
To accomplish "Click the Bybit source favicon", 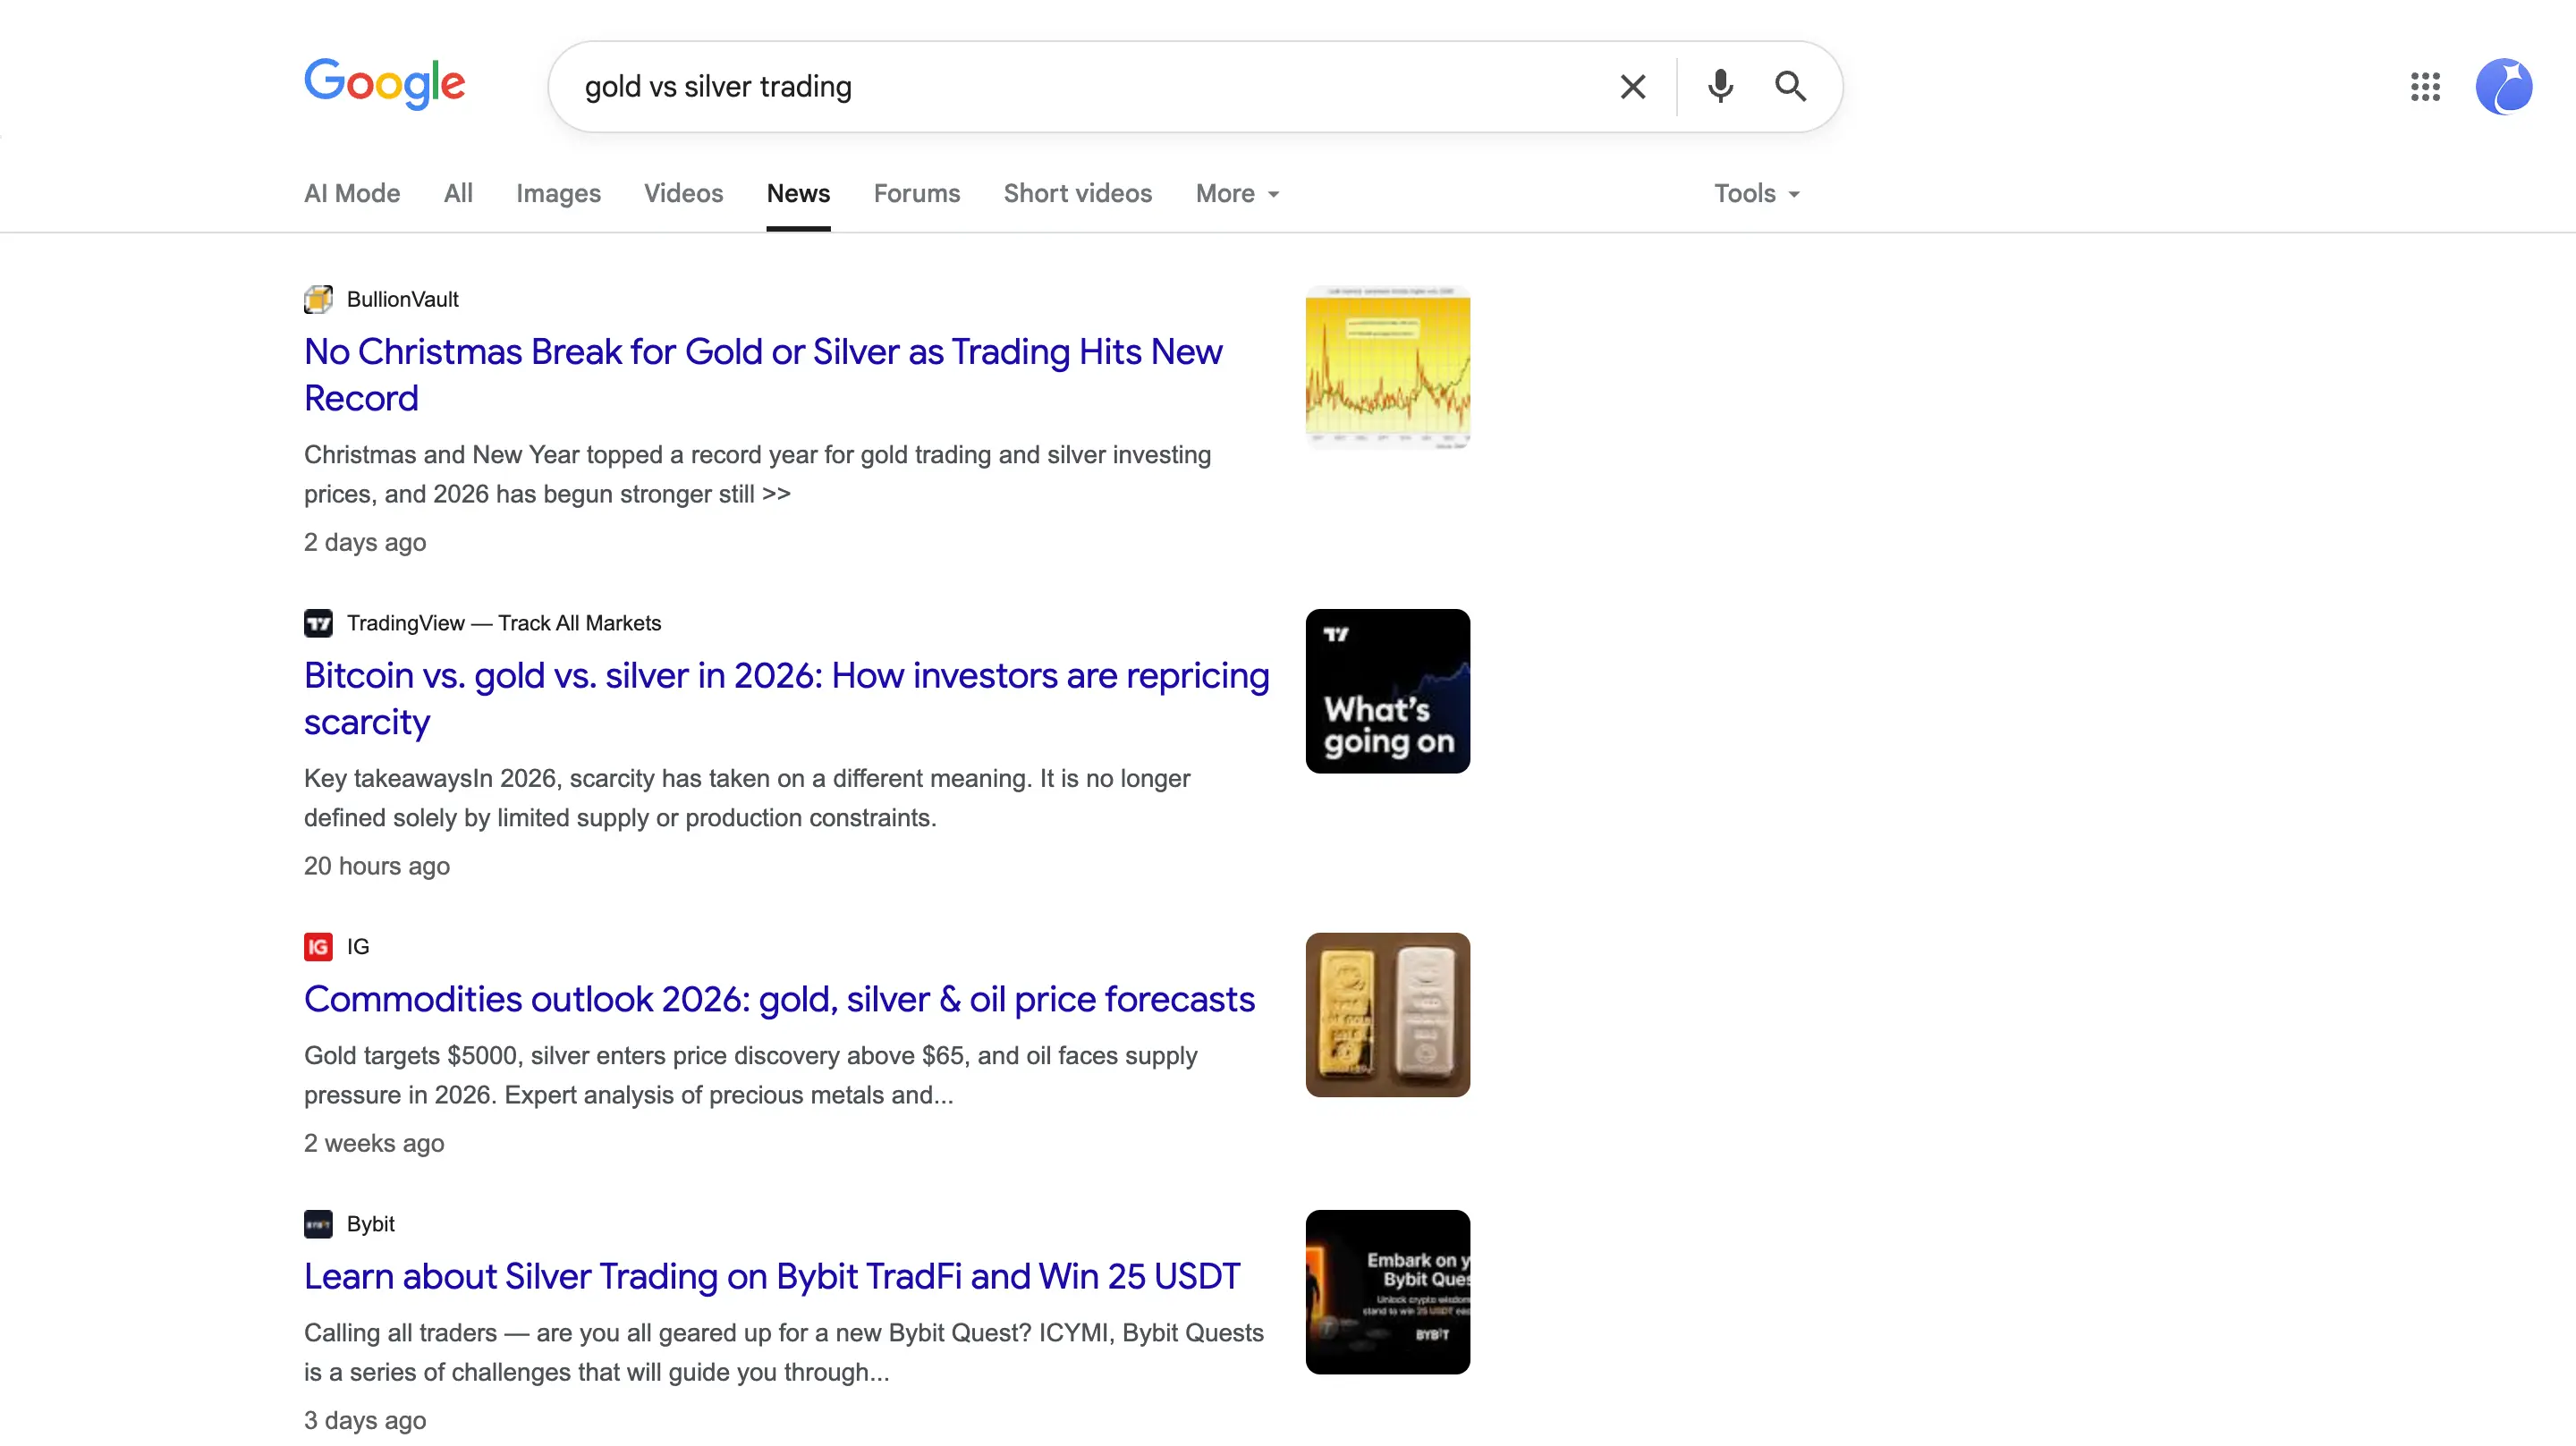I will click(318, 1223).
